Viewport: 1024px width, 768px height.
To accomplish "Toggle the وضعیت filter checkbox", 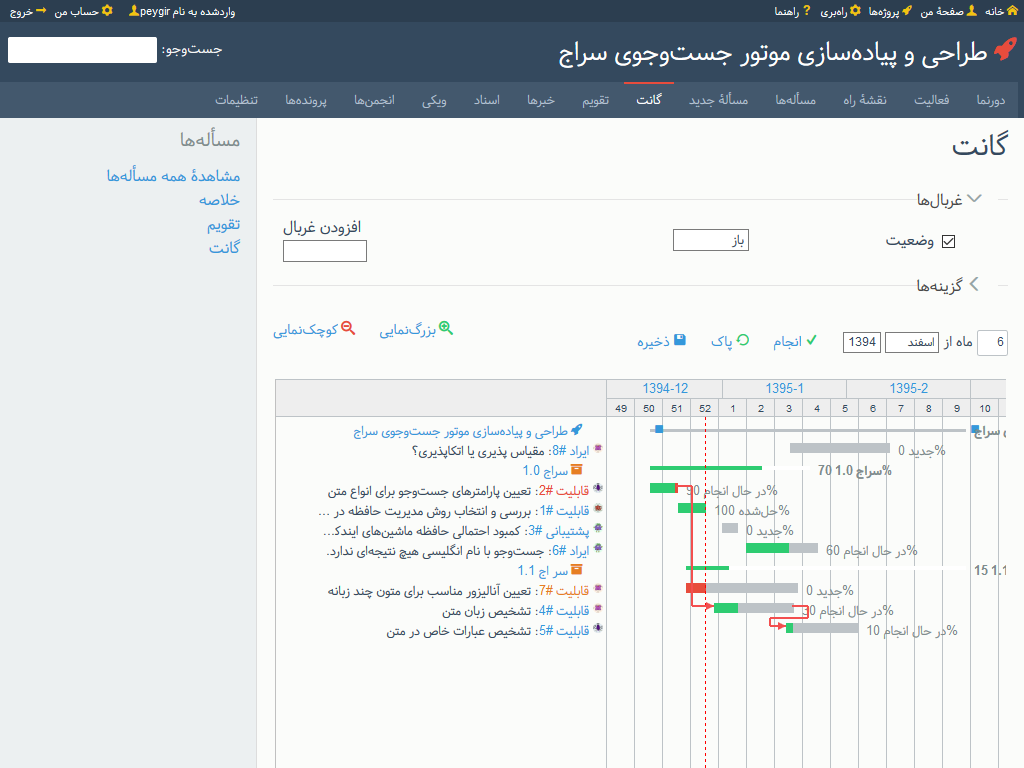I will pos(949,241).
